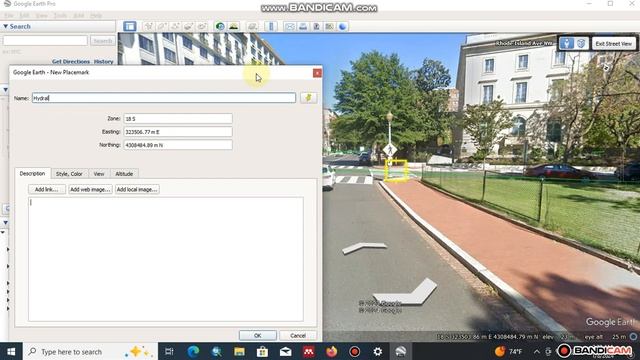Image resolution: width=640 pixels, height=360 pixels.
Task: Select the Add Path toolbar icon
Action: pyautogui.click(x=175, y=27)
